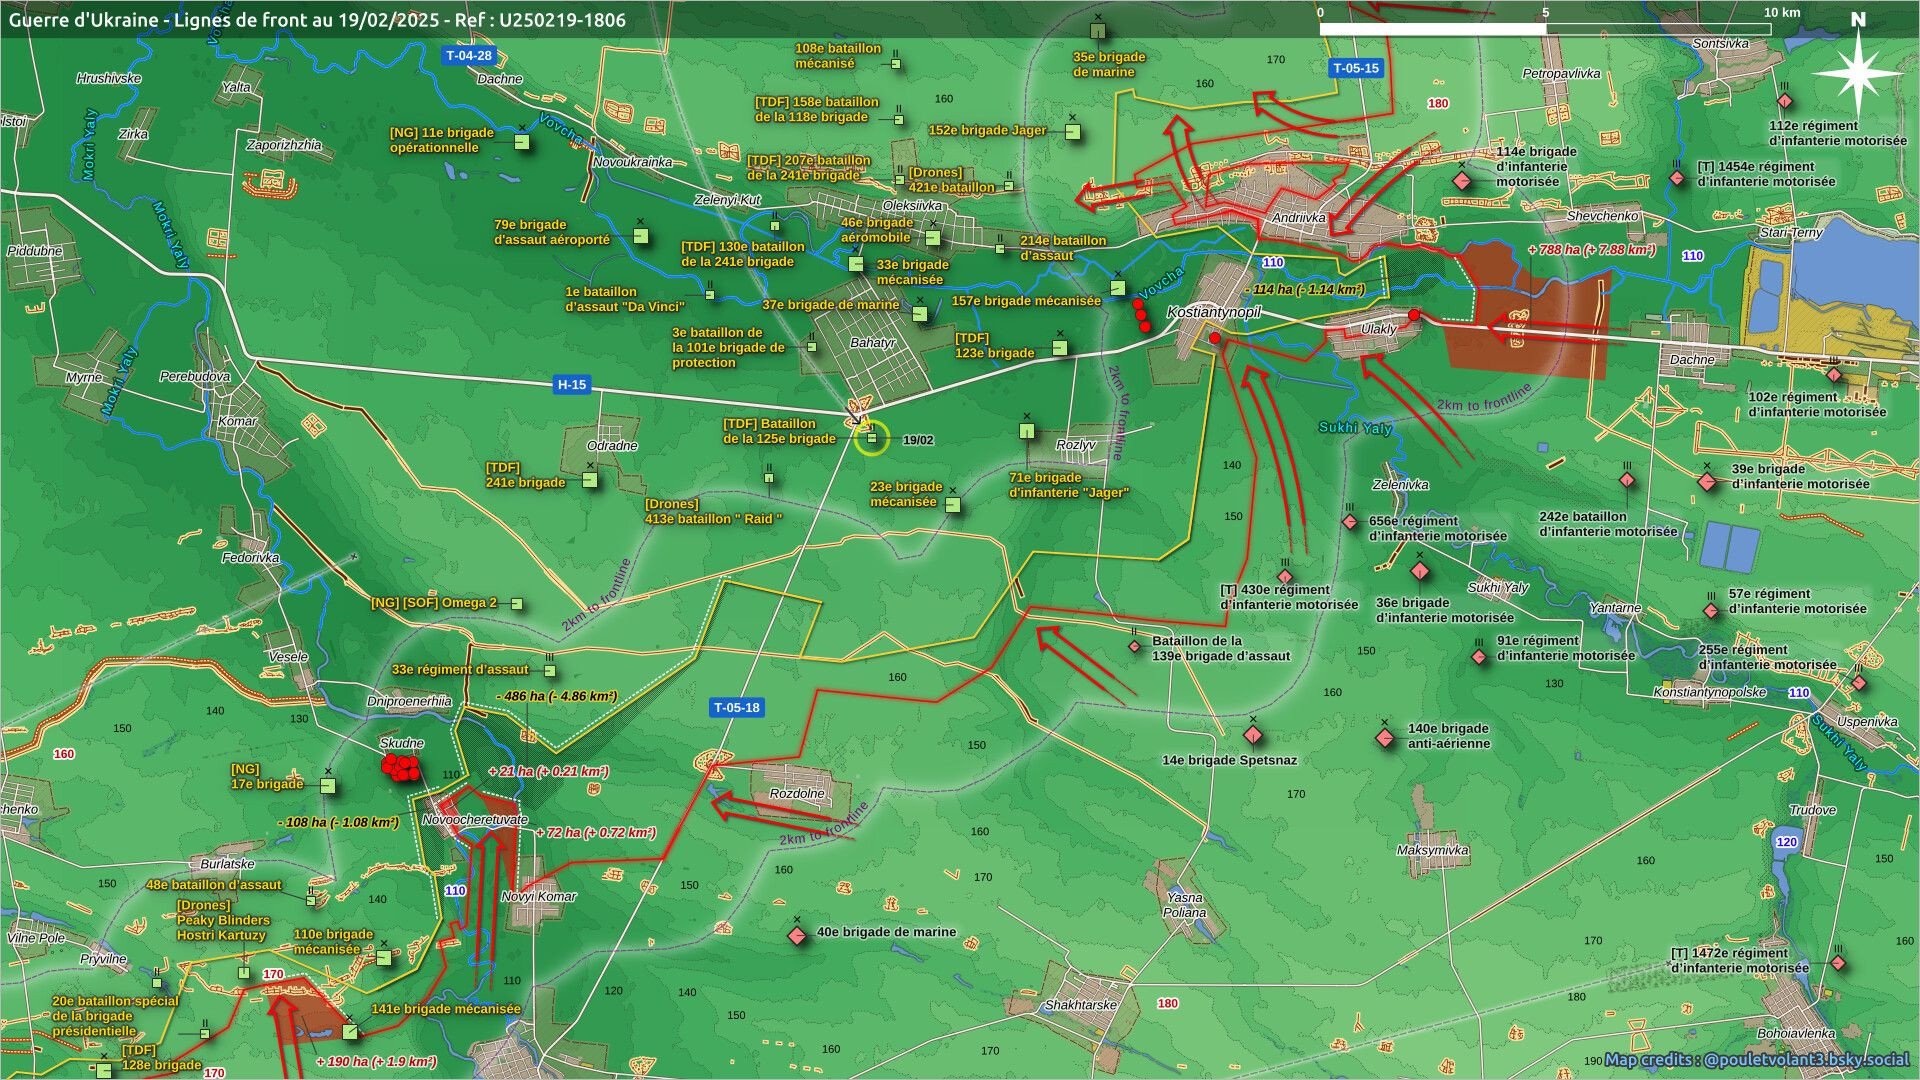Select the 656e régiment diamond marker

[1350, 522]
